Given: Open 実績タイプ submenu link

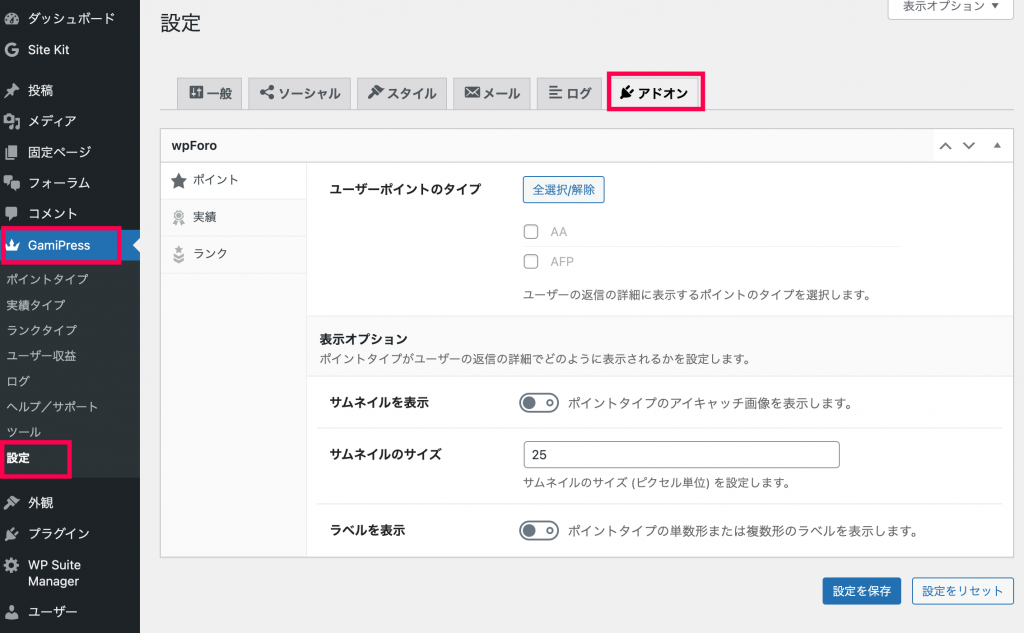Looking at the screenshot, I should 36,305.
